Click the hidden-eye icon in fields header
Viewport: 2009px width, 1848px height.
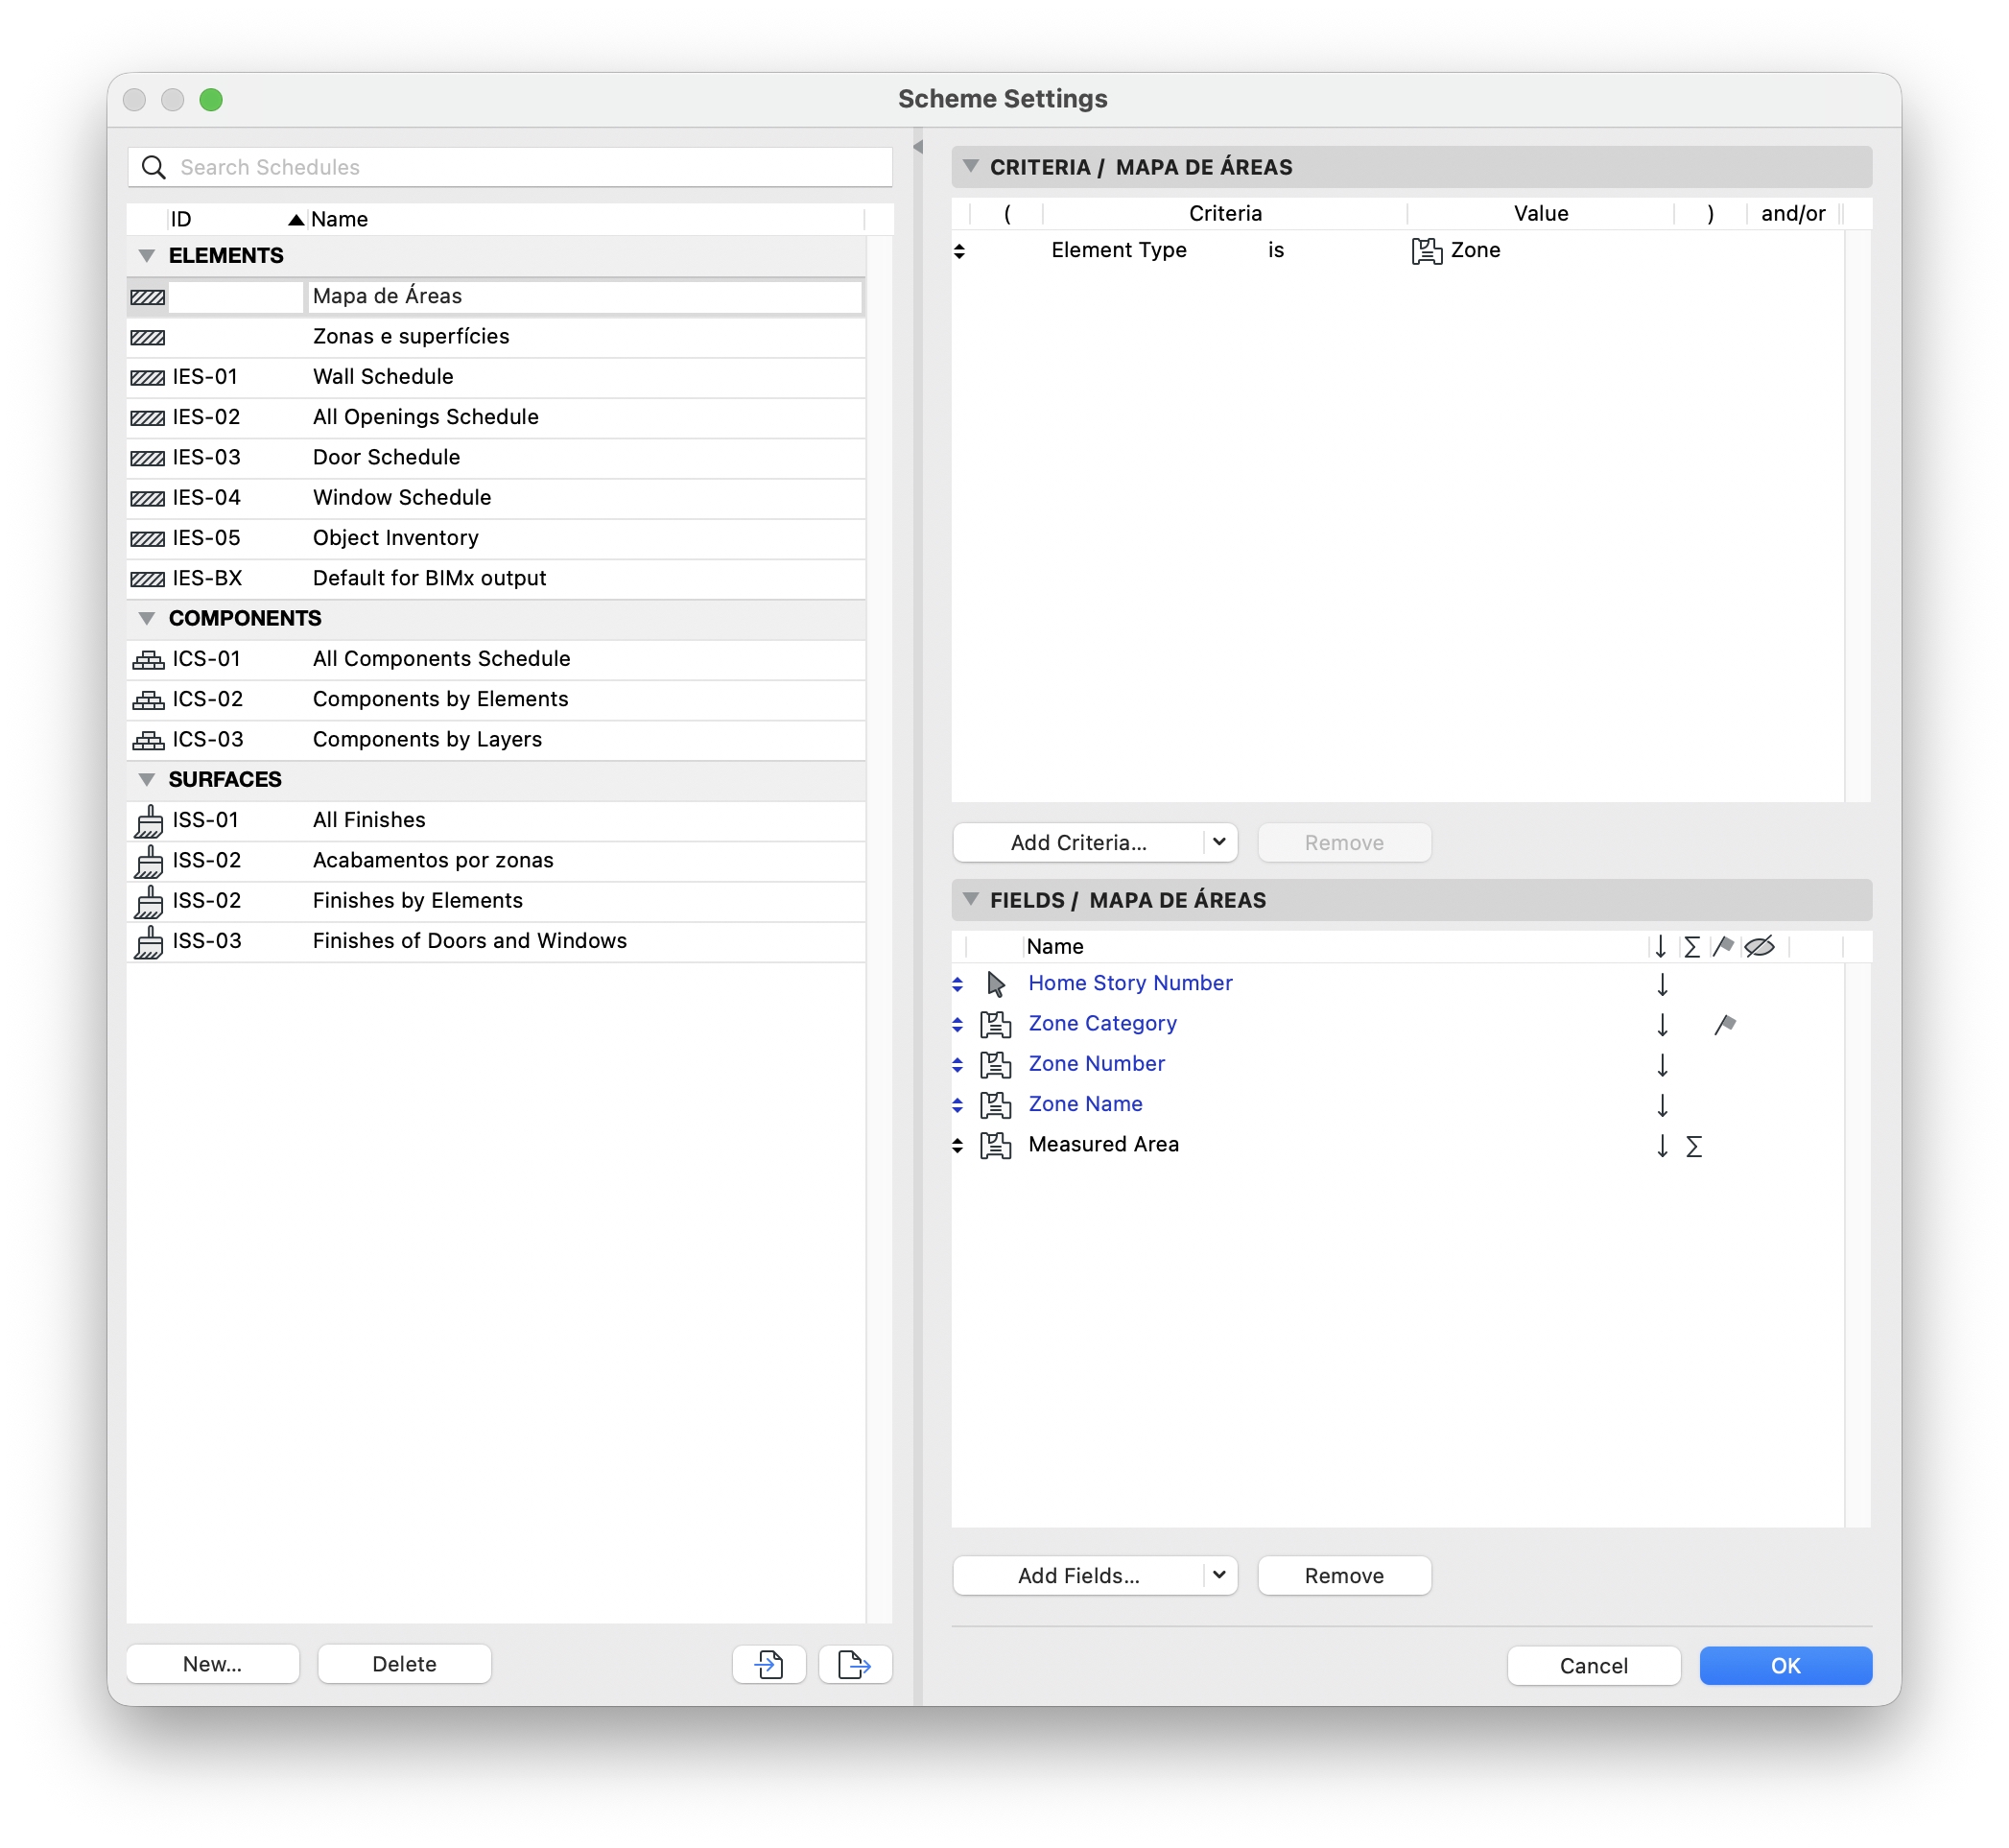click(1759, 946)
